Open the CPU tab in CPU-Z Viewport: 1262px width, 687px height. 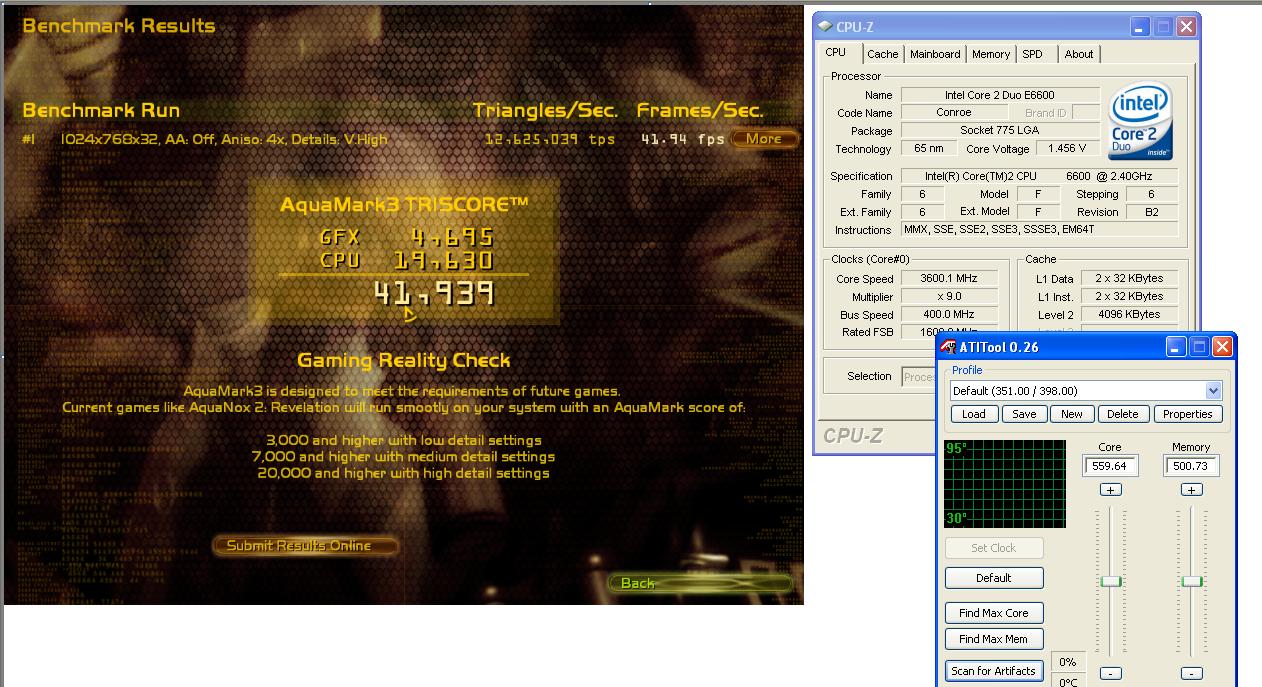(836, 53)
